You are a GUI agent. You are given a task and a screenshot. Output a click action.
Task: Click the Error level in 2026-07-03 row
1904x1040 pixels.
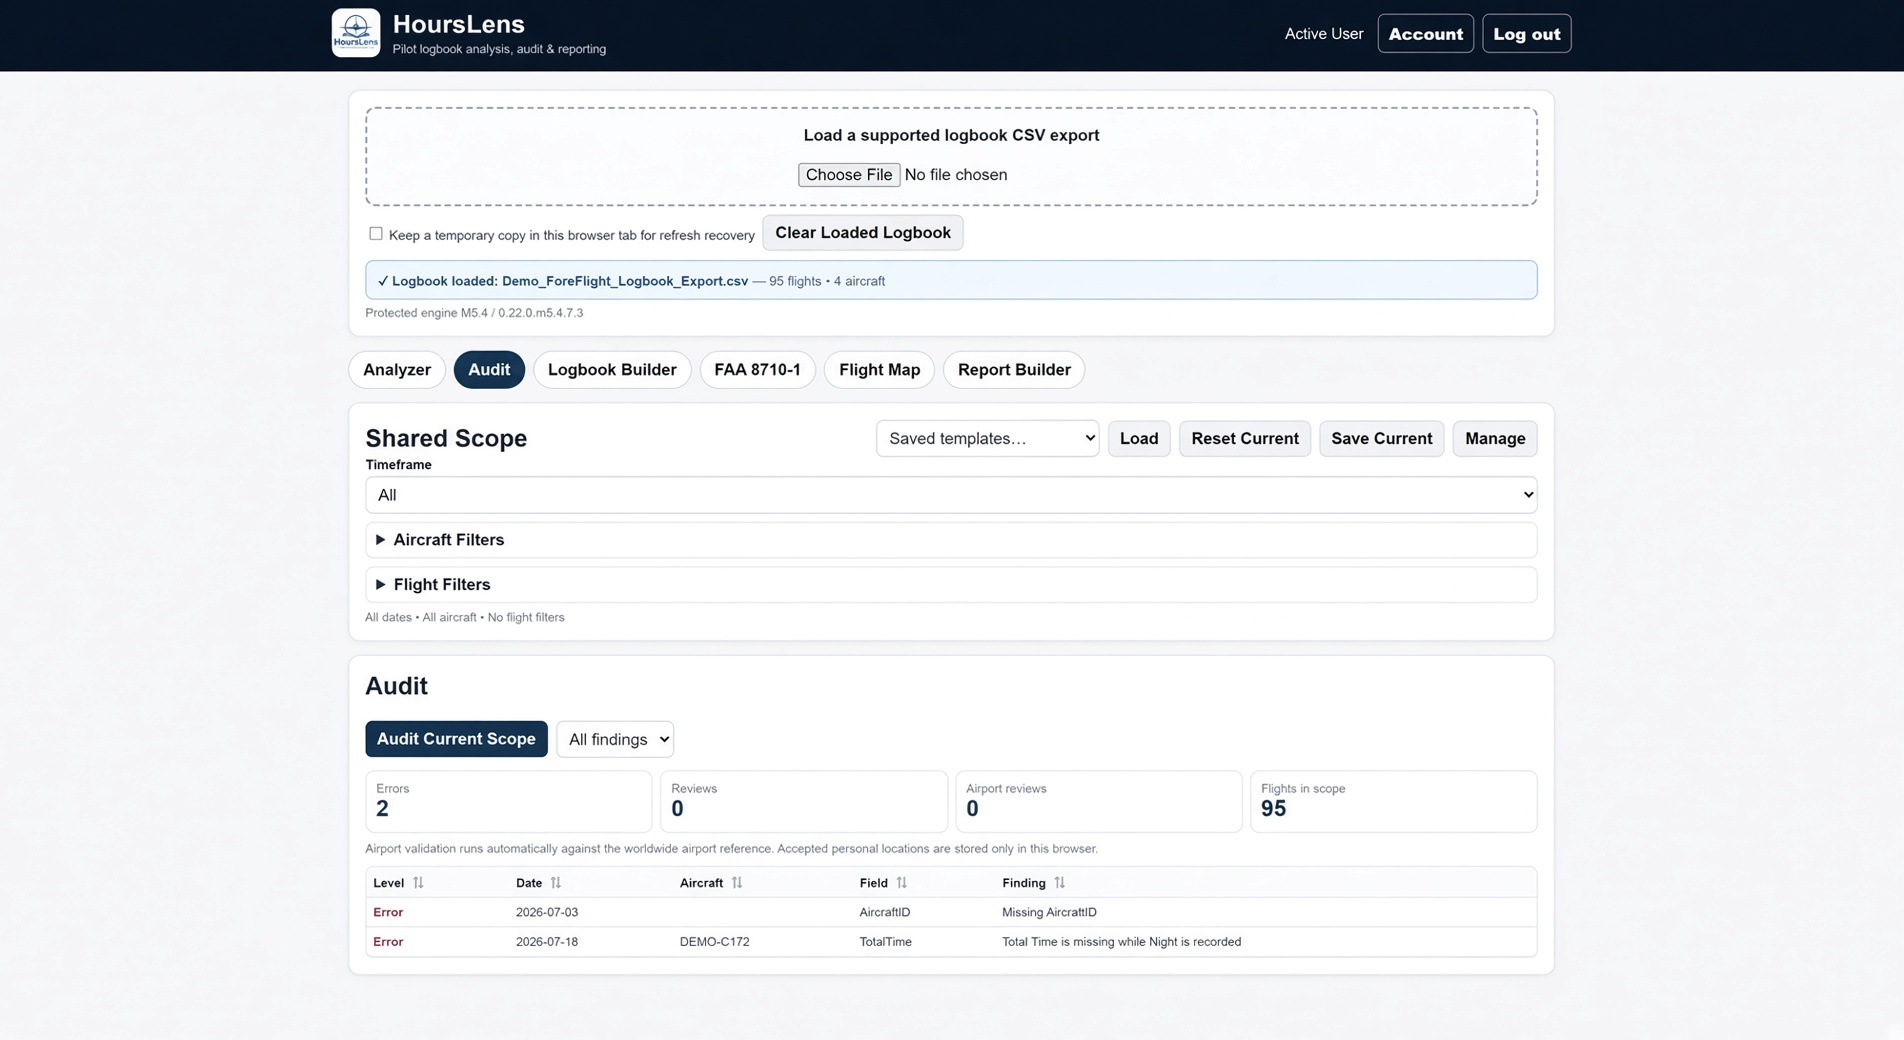388,912
